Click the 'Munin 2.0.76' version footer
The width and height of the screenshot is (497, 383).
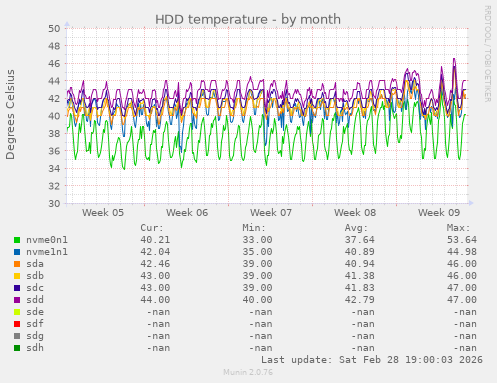click(x=248, y=372)
